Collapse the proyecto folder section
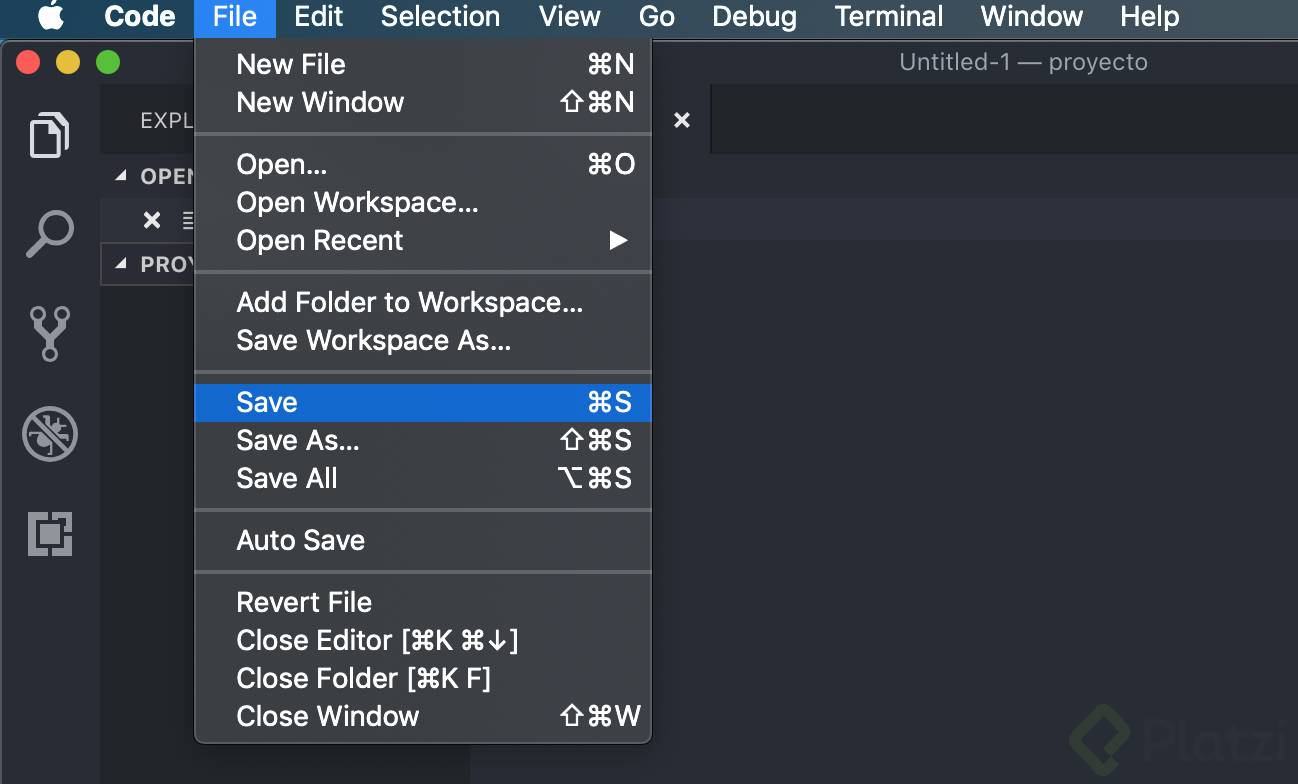The width and height of the screenshot is (1298, 784). click(121, 264)
